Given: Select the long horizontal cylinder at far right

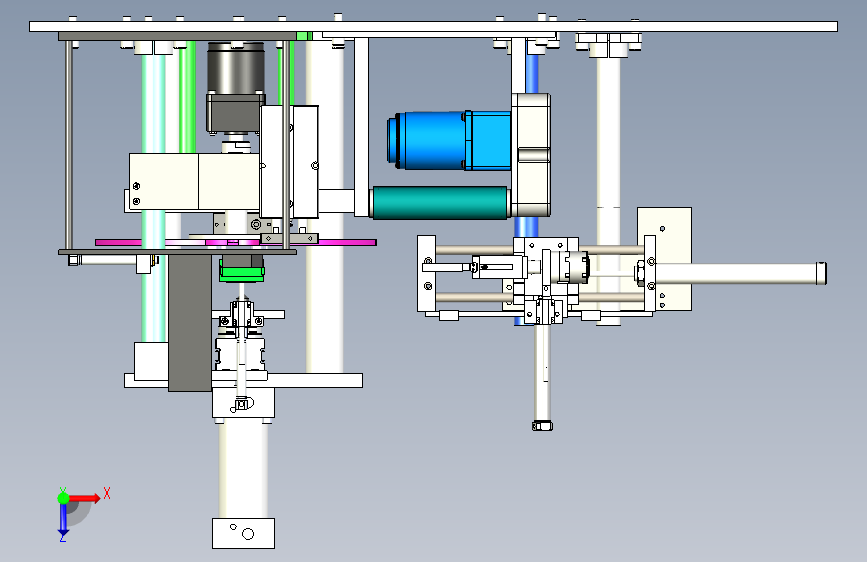Looking at the screenshot, I should pos(741,274).
